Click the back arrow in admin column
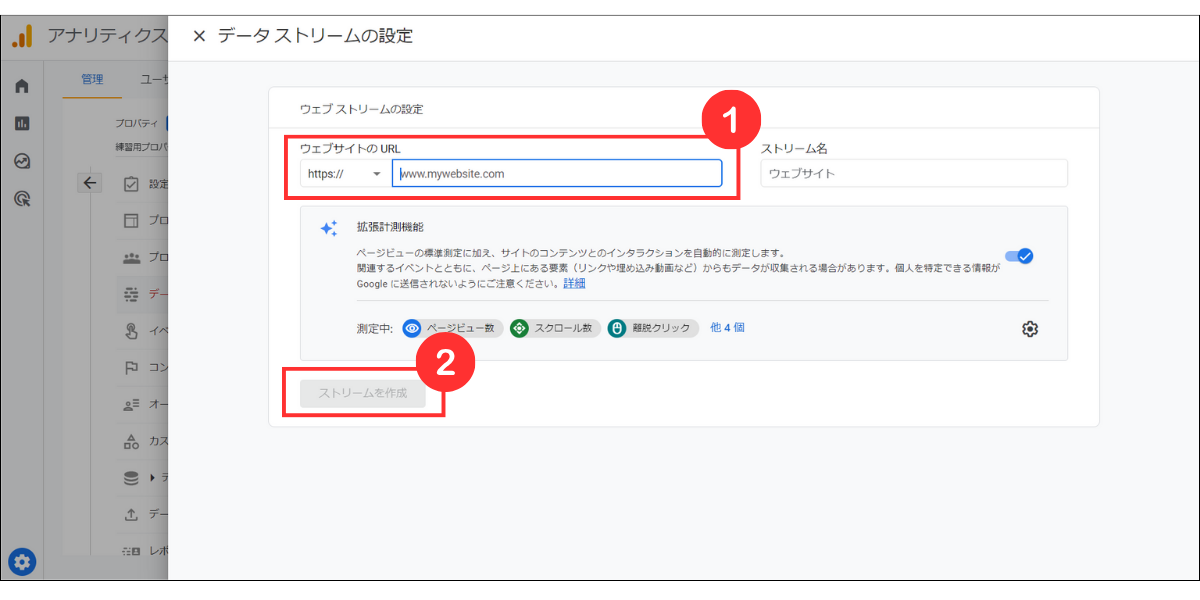The width and height of the screenshot is (1200, 600). click(x=90, y=182)
